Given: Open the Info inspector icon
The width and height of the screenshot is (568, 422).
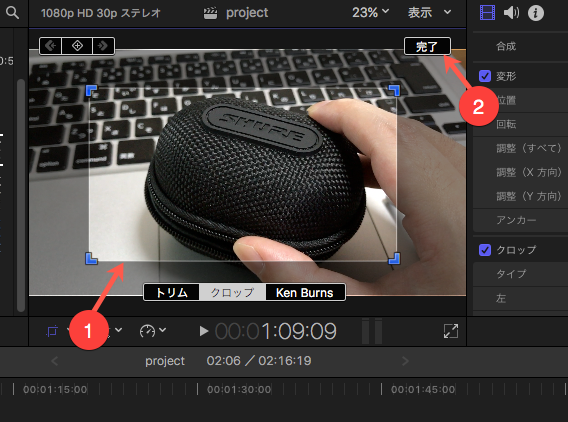Looking at the screenshot, I should 535,13.
